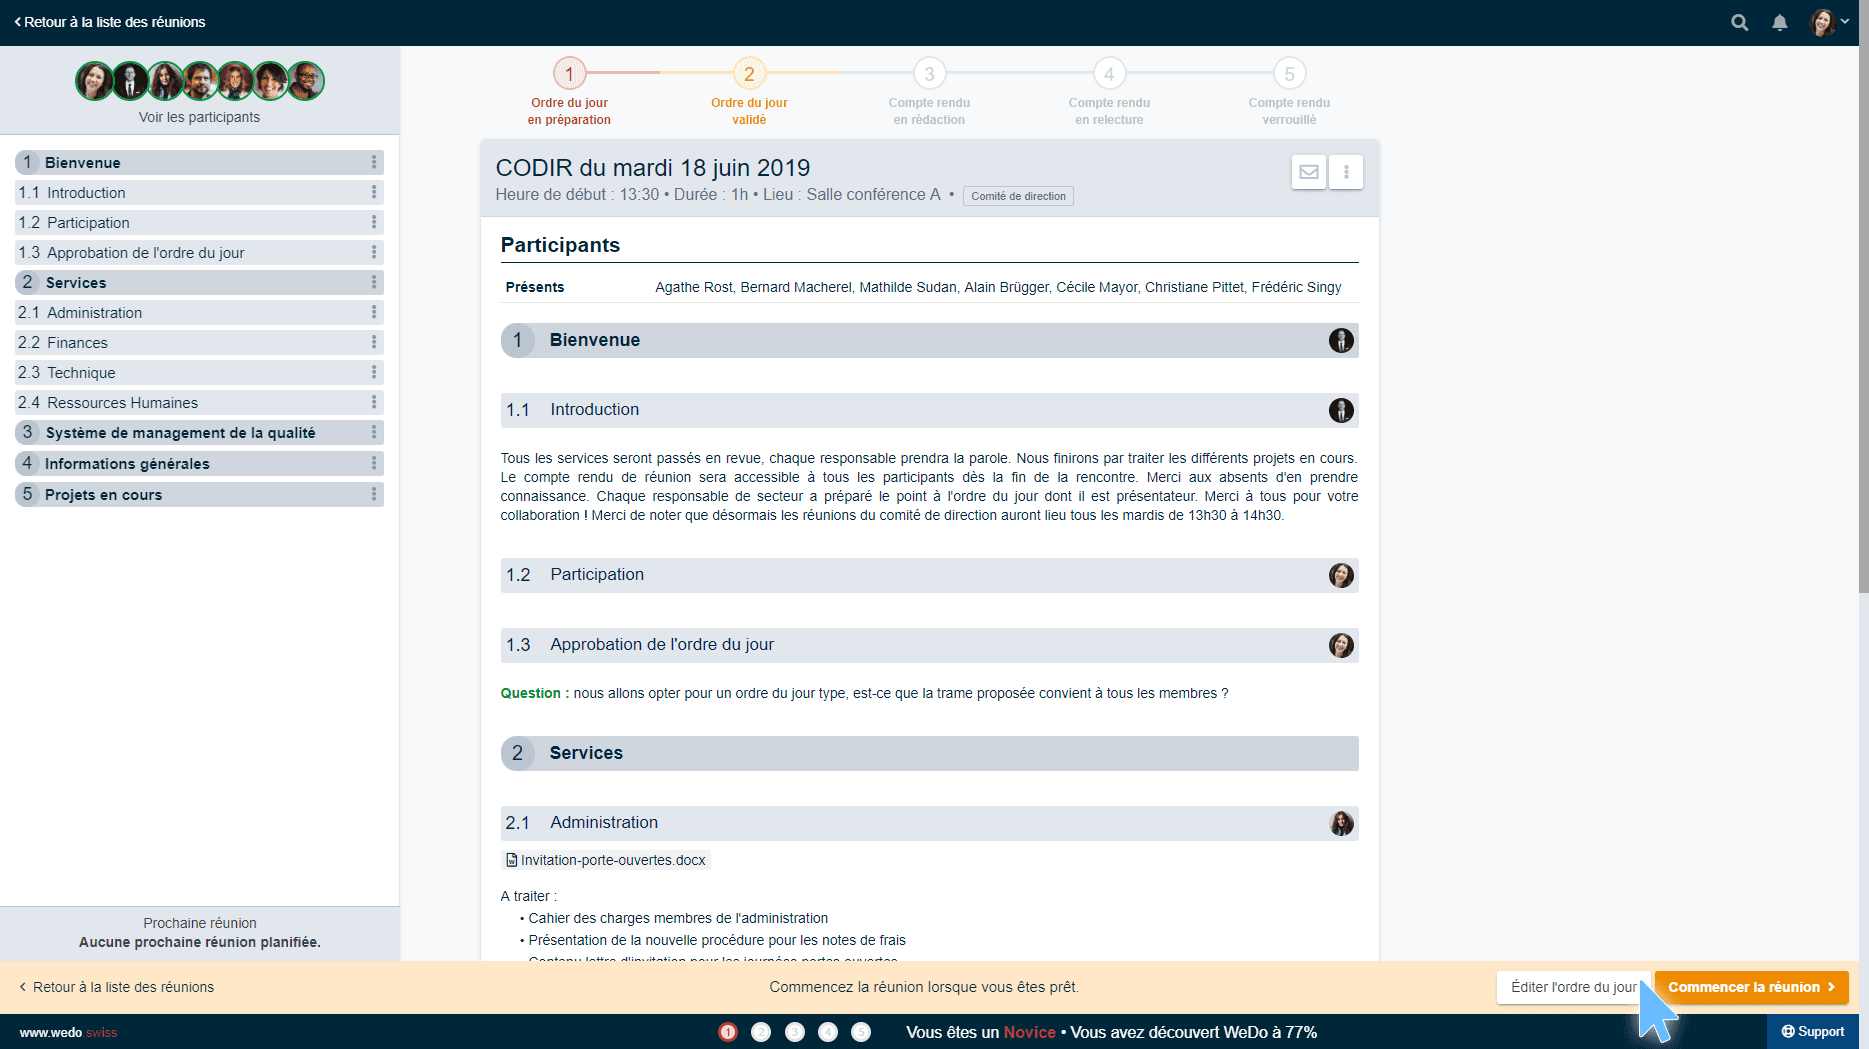Open meeting options three-dot menu
Image resolution: width=1869 pixels, height=1049 pixels.
1346,172
